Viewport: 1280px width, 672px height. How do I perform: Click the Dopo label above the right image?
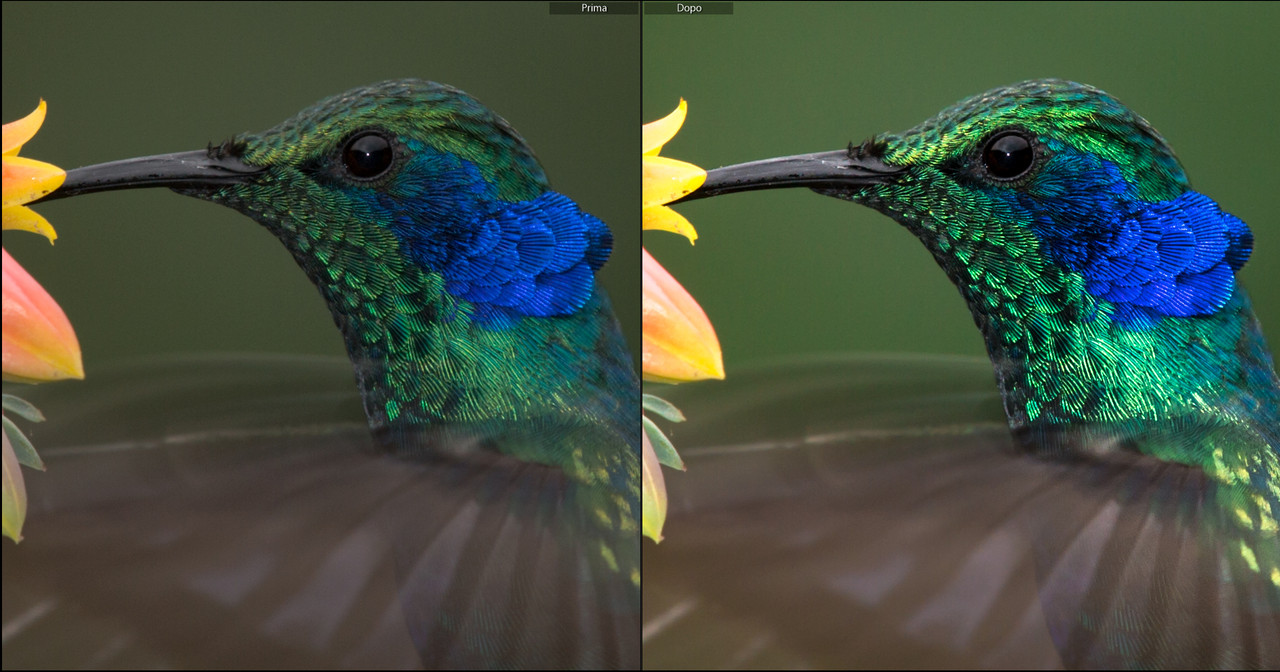point(688,8)
